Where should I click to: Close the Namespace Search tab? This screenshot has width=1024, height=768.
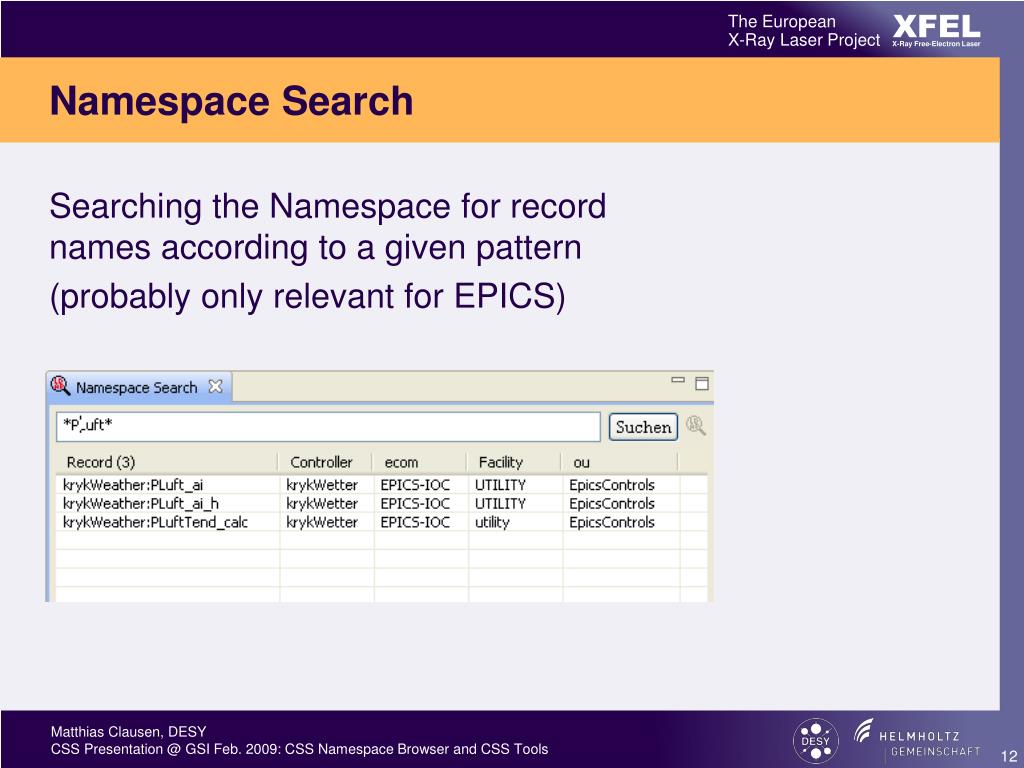click(216, 387)
